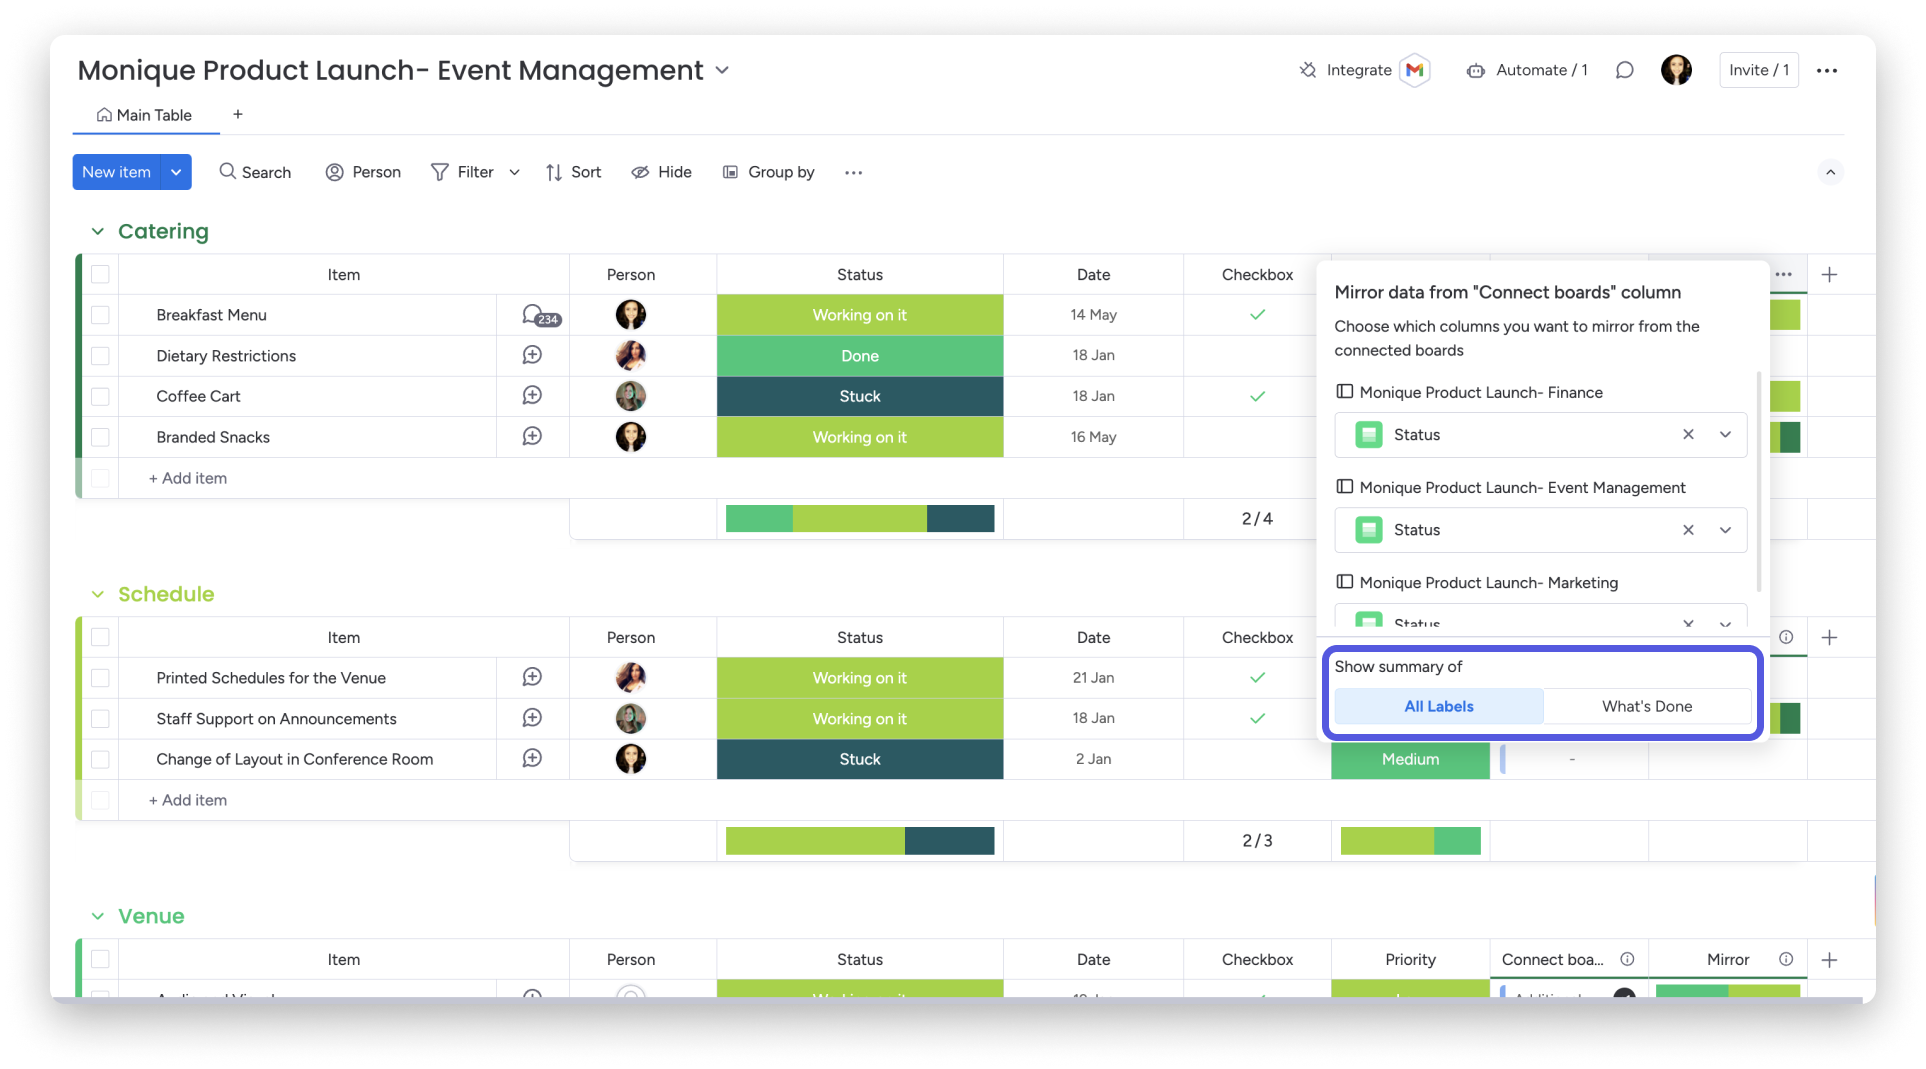Open the Sort tool
The height and width of the screenshot is (1069, 1926).
click(x=573, y=172)
